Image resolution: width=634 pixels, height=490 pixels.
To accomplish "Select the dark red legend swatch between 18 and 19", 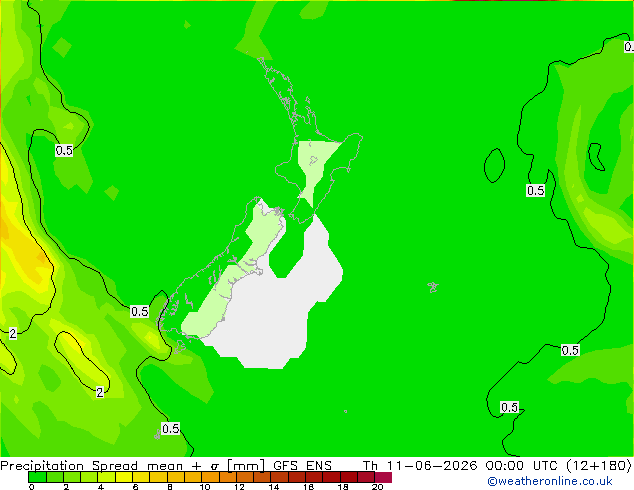I will click(x=349, y=477).
